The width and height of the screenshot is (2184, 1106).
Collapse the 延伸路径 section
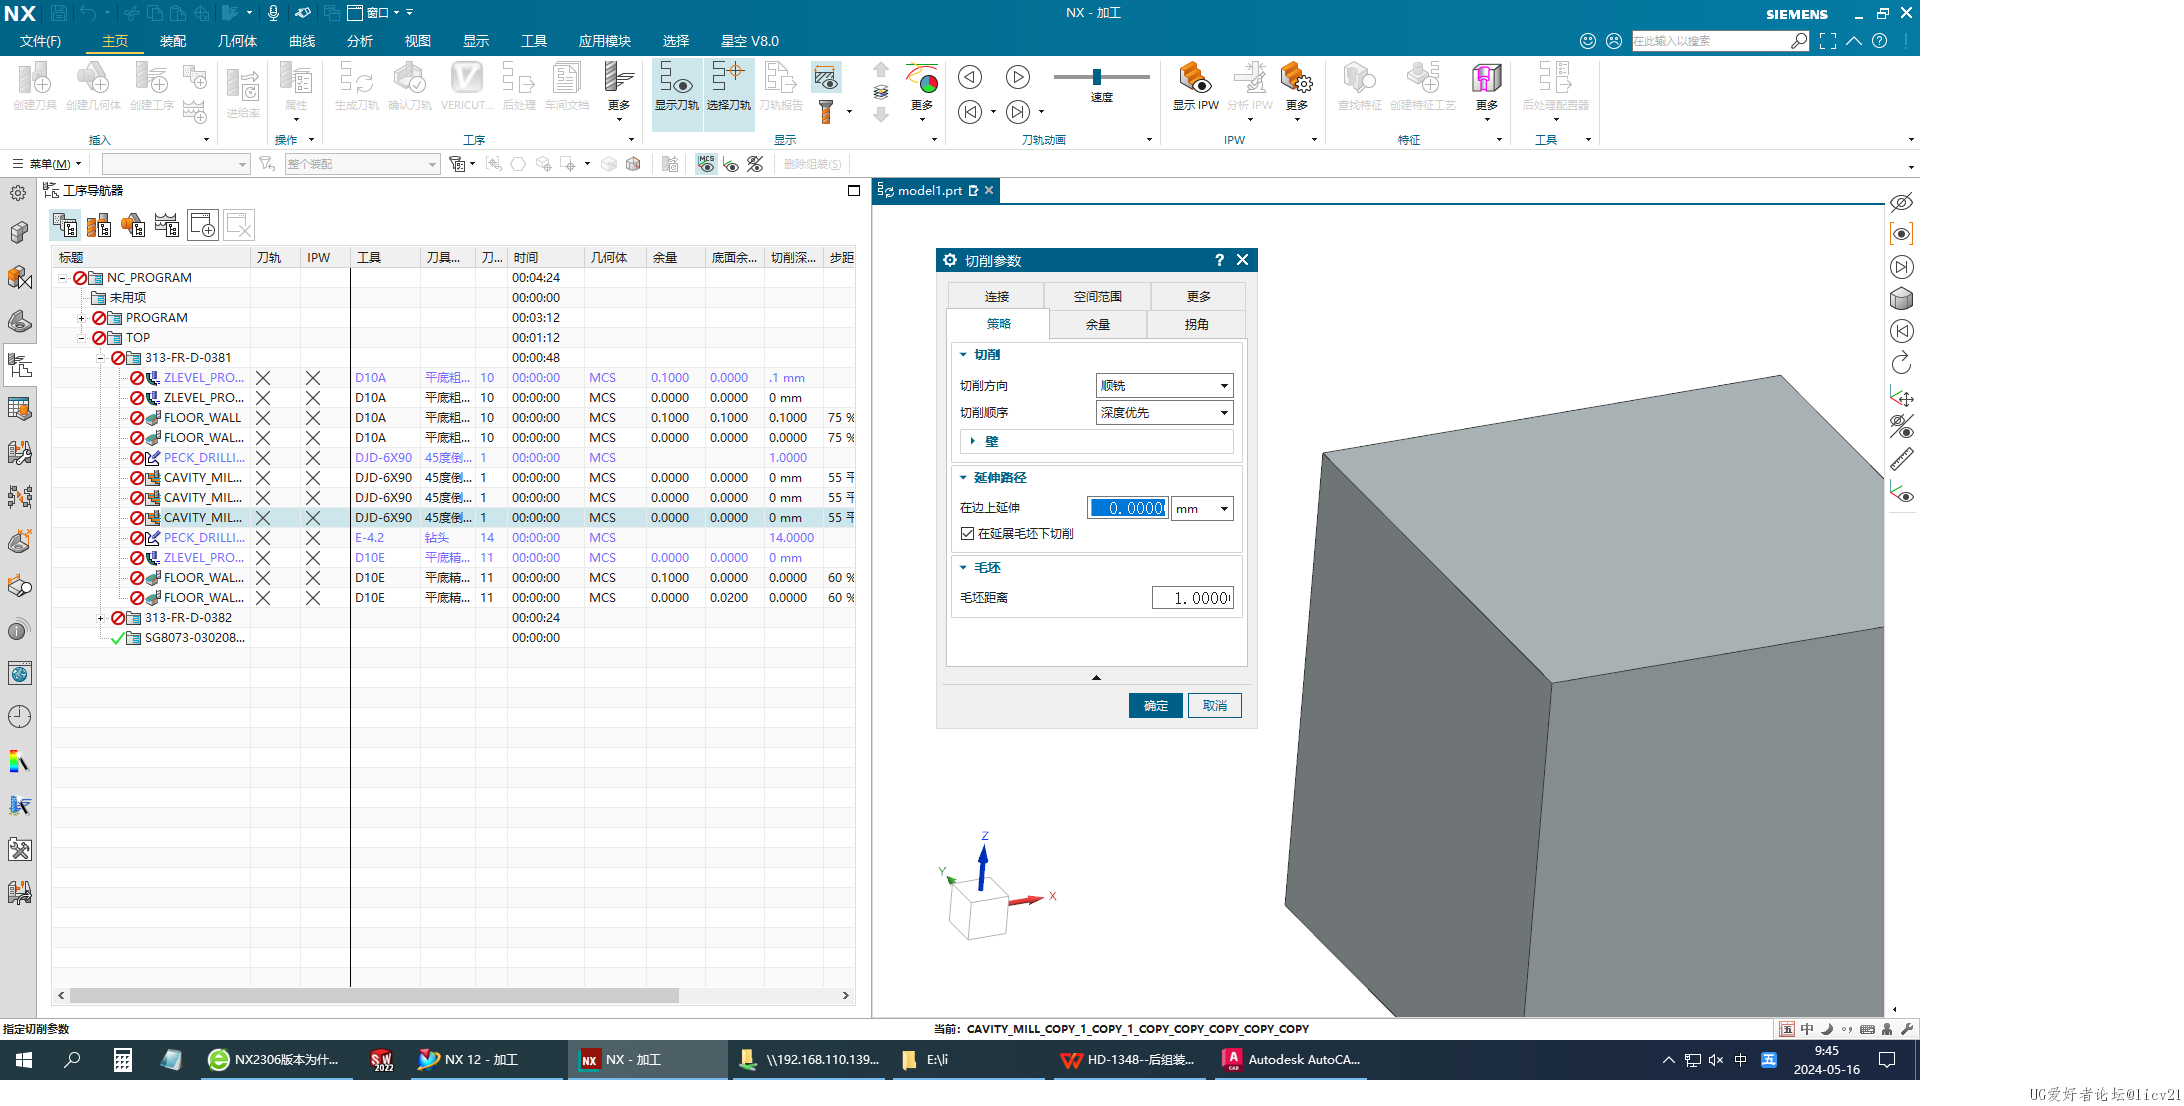tap(964, 478)
